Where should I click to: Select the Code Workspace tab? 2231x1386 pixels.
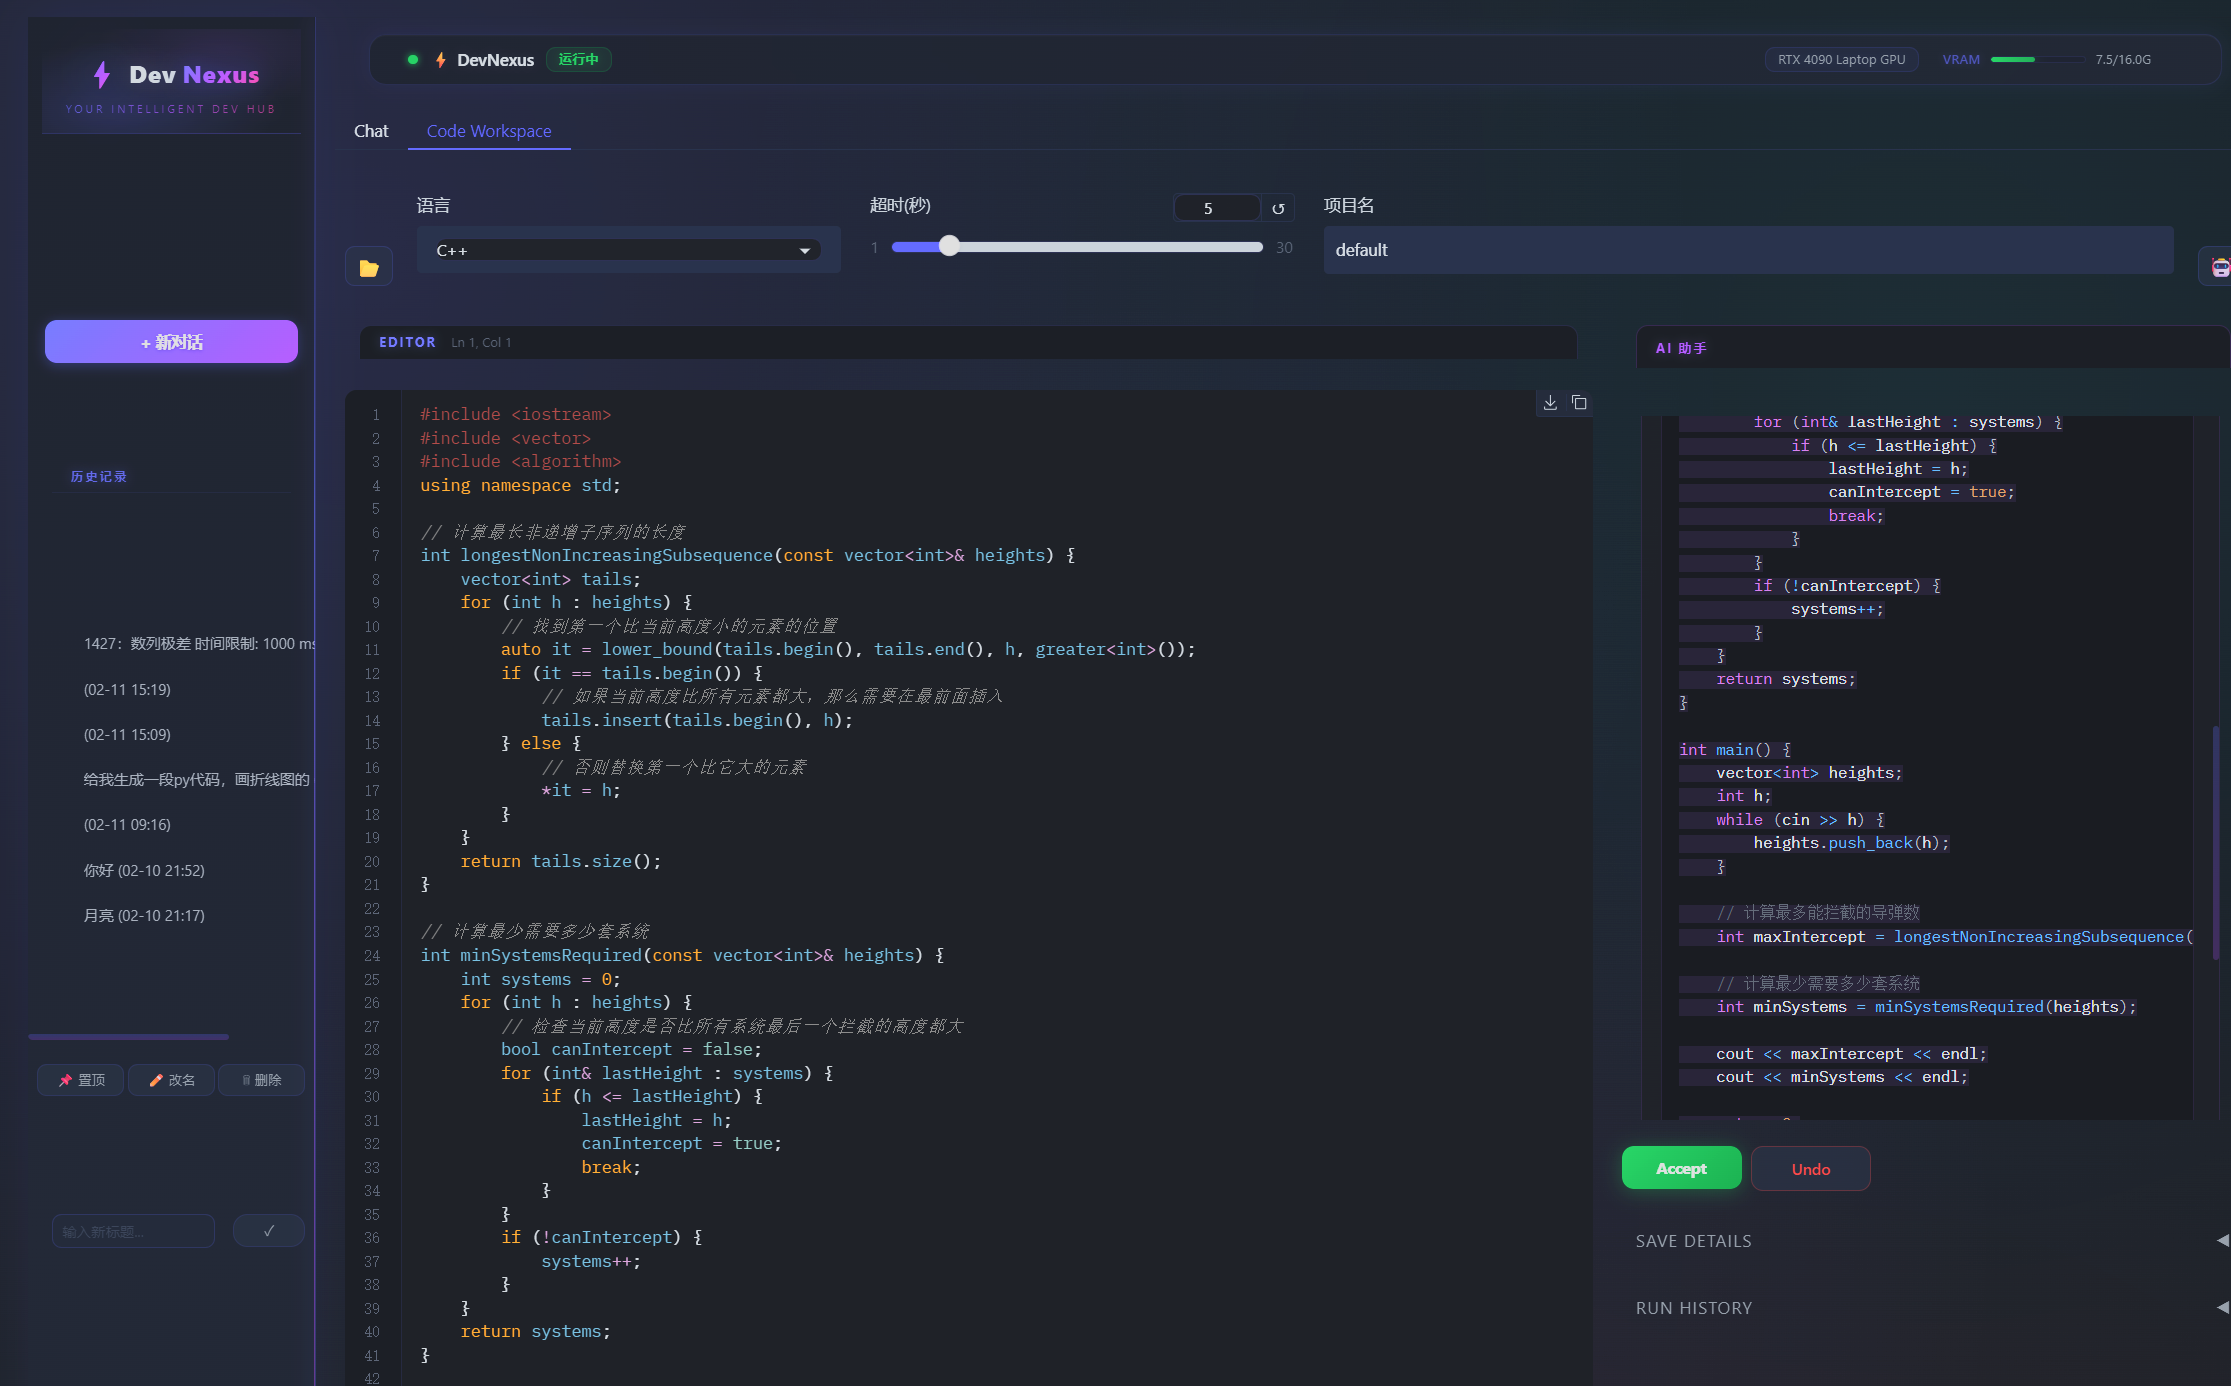[489, 131]
